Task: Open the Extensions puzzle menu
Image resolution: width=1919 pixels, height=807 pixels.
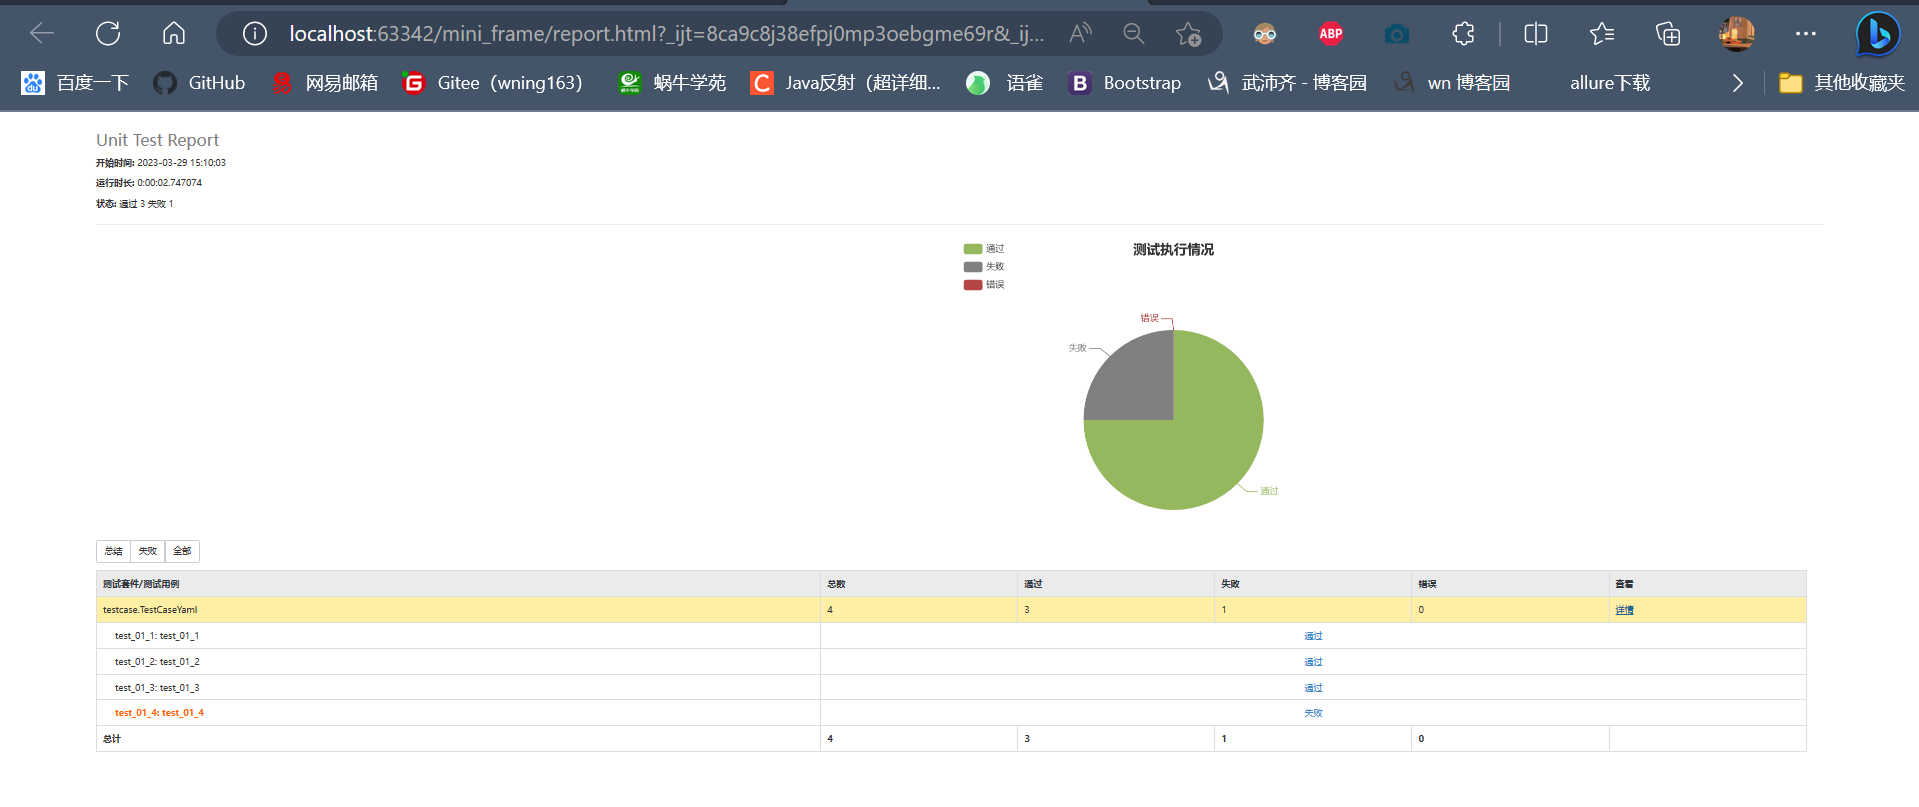Action: pyautogui.click(x=1463, y=34)
